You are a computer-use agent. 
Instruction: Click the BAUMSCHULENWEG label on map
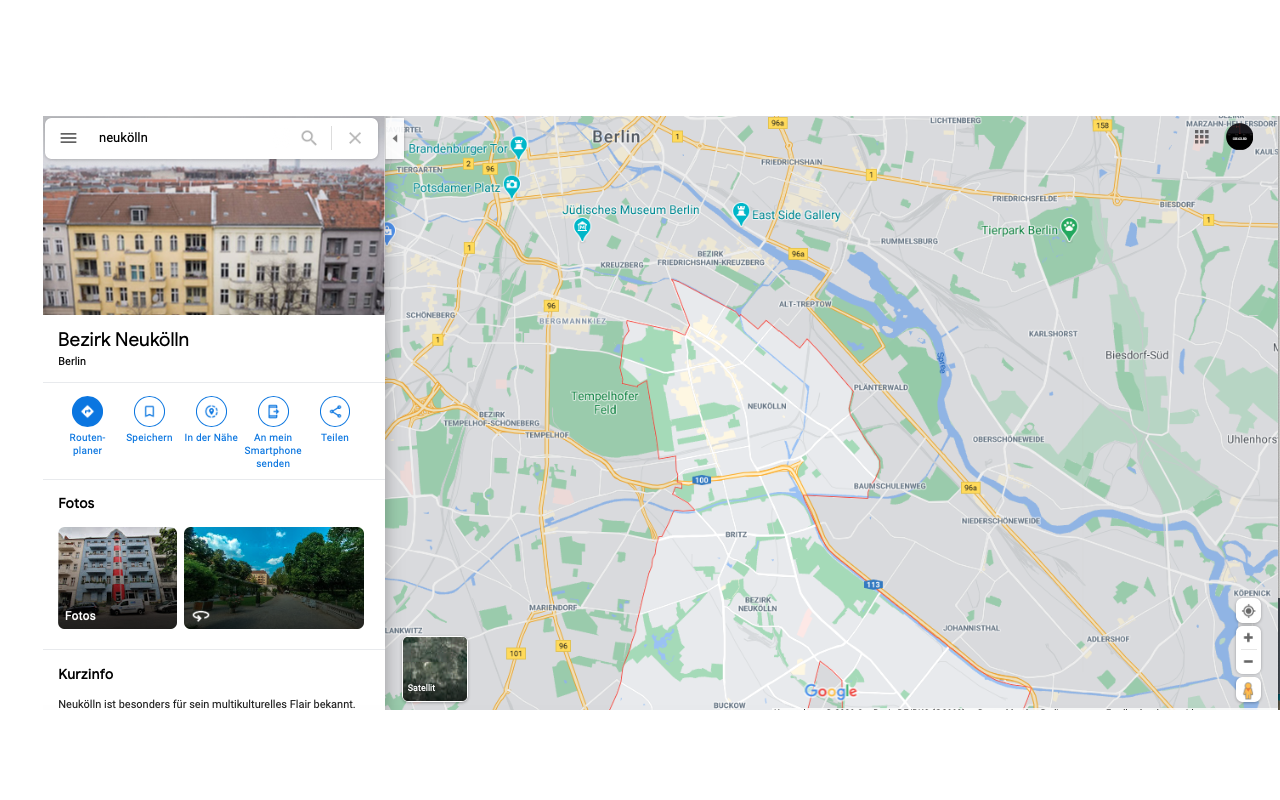tap(890, 485)
